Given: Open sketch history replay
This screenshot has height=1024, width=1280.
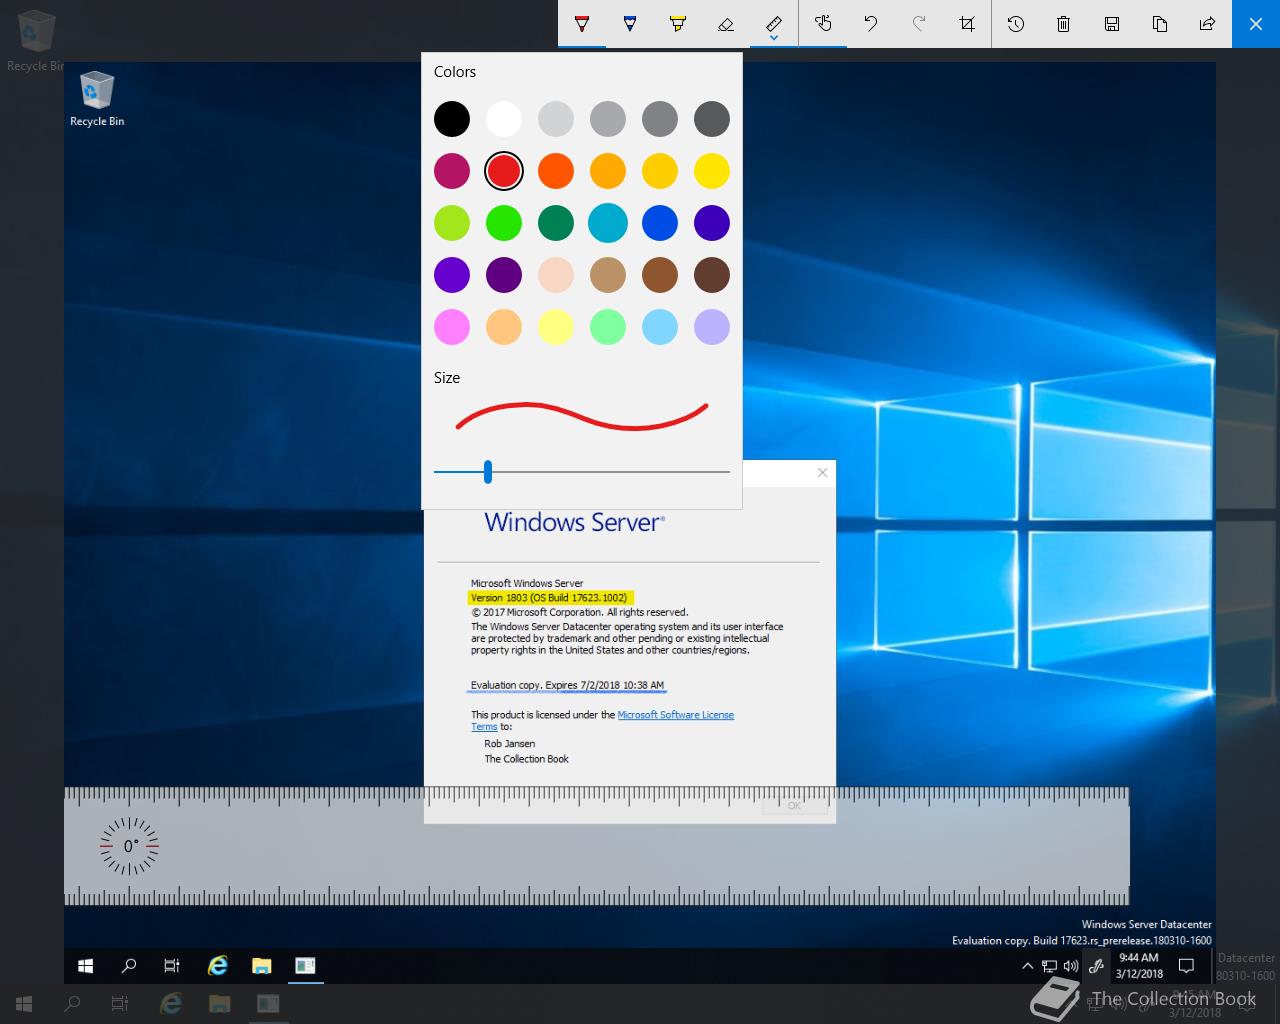Looking at the screenshot, I should (1016, 23).
